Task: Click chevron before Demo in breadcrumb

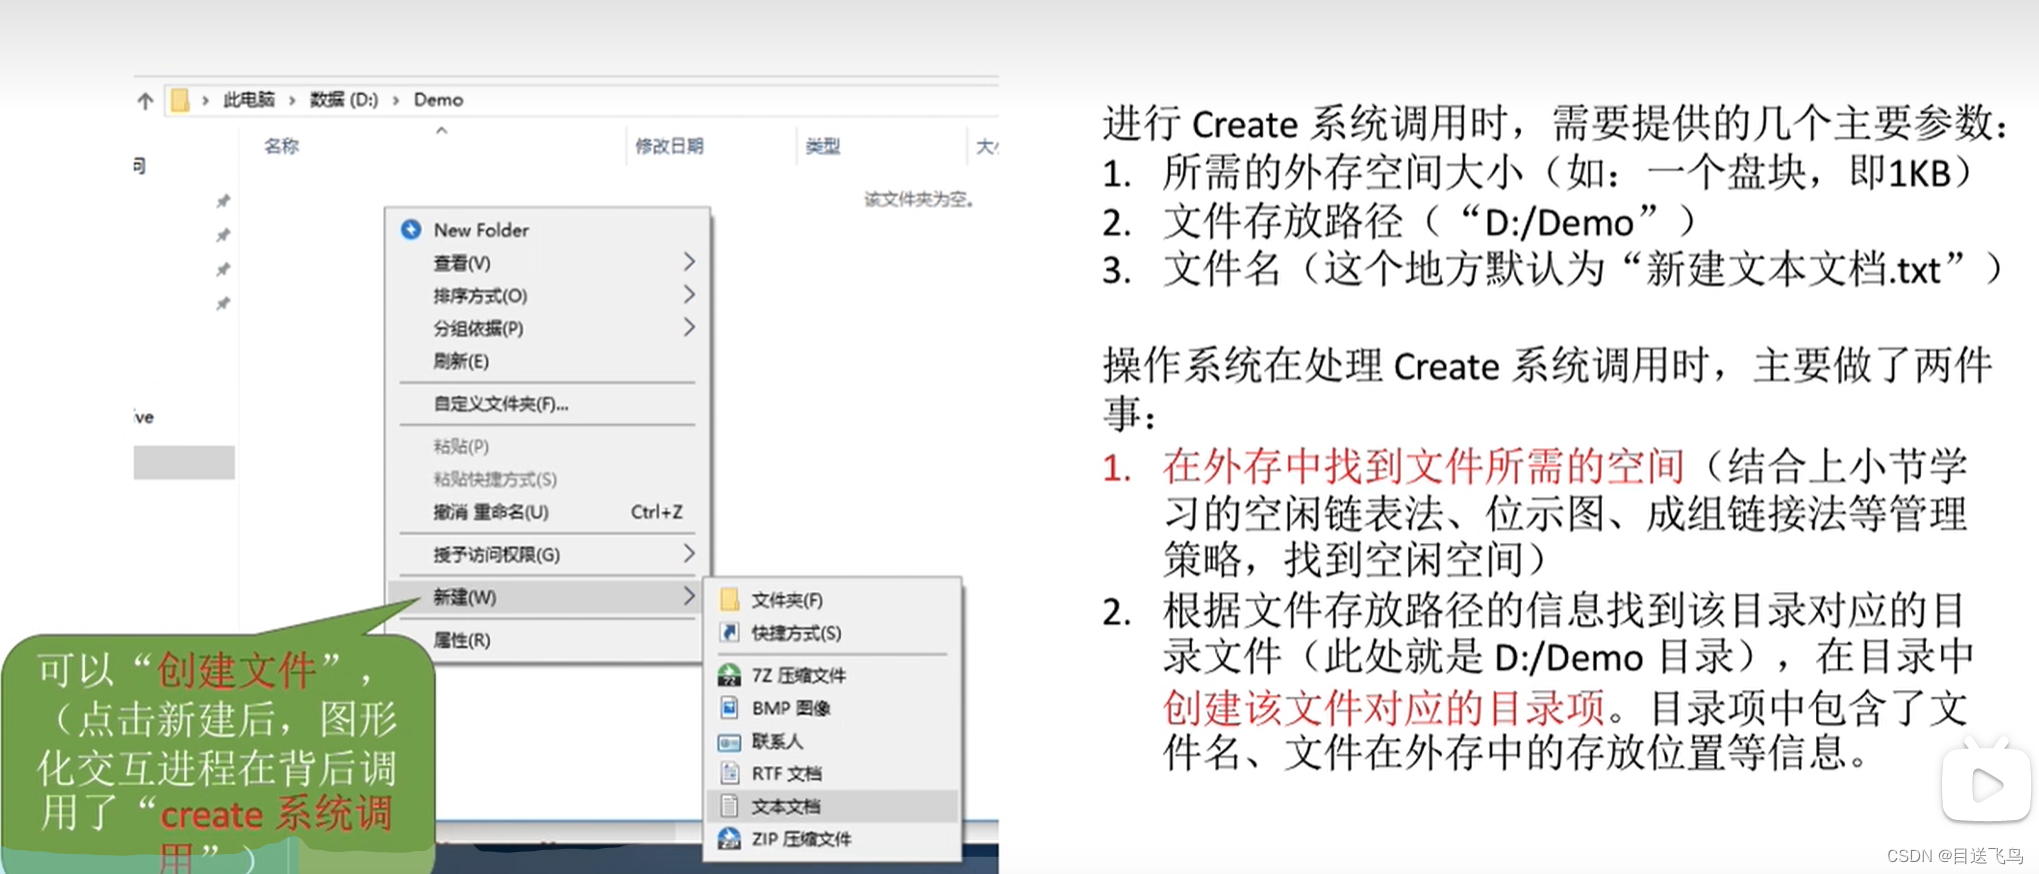Action: tap(396, 100)
